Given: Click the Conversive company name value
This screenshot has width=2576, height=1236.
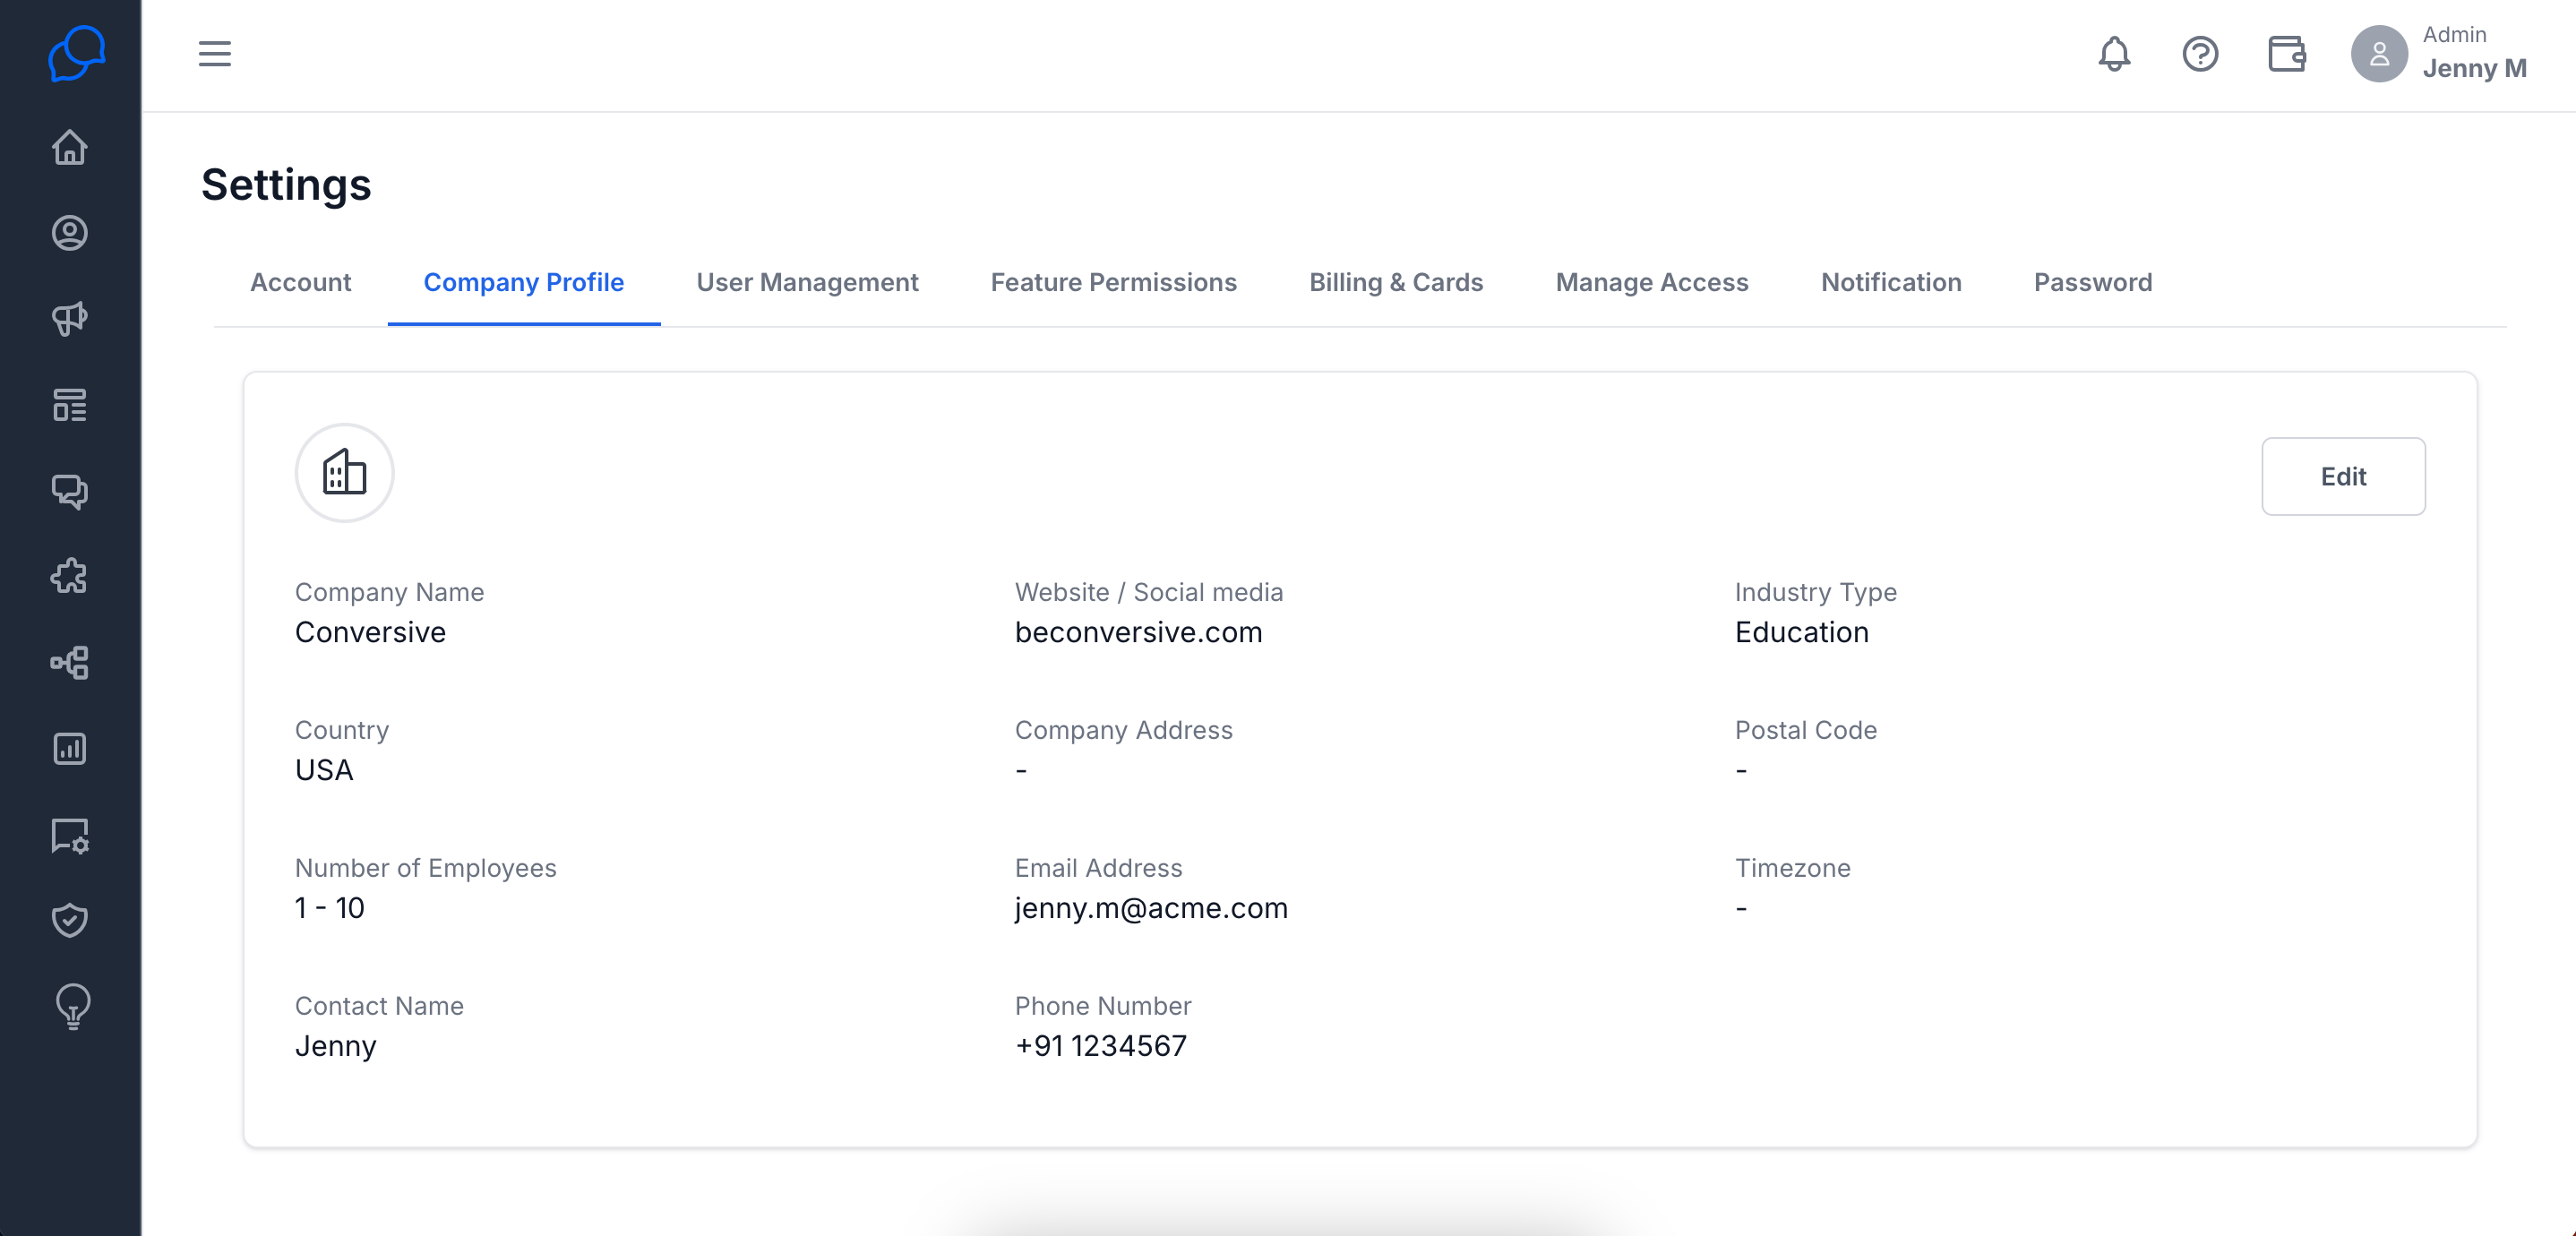Looking at the screenshot, I should coord(370,632).
